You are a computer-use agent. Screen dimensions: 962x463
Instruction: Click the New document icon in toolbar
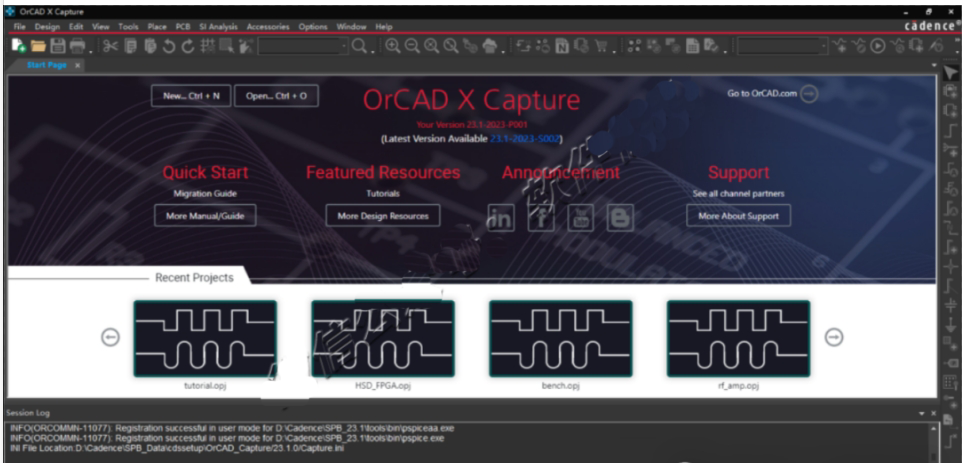coord(18,45)
